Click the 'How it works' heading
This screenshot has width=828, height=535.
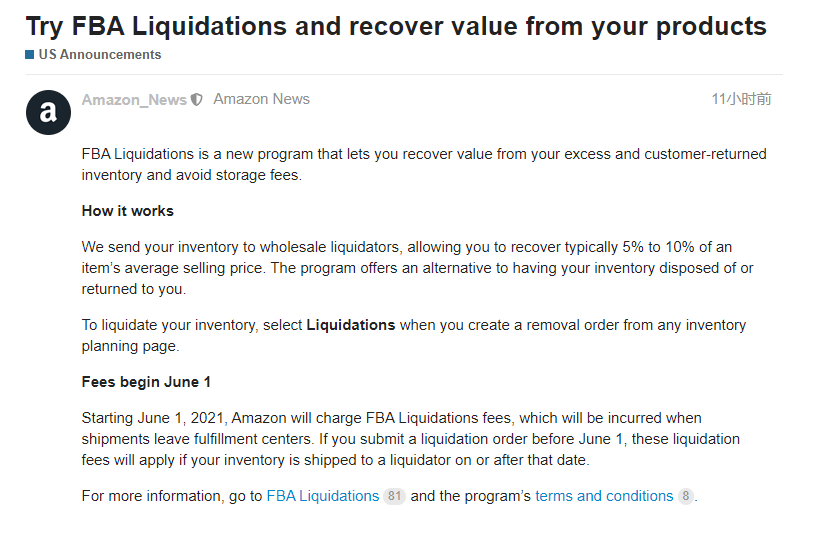click(x=127, y=211)
